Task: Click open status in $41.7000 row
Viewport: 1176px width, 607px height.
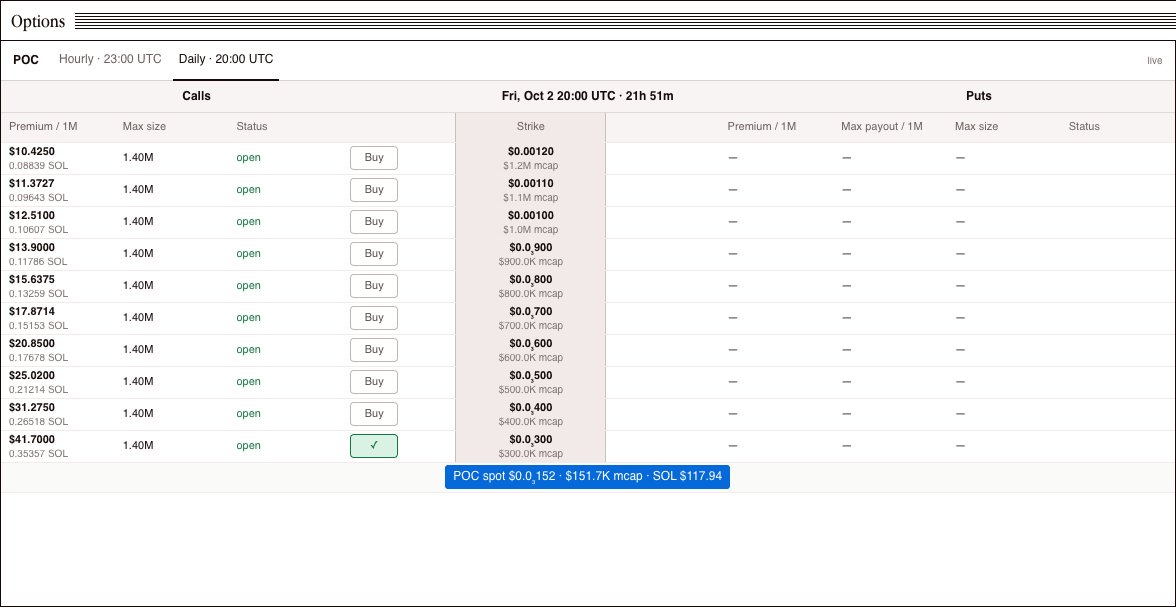Action: [x=248, y=446]
